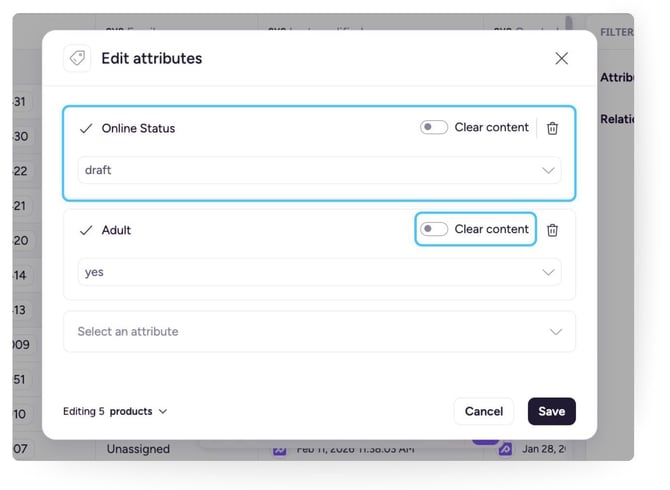
Task: Click the purple icon beside Feb 11 date
Action: tap(279, 450)
